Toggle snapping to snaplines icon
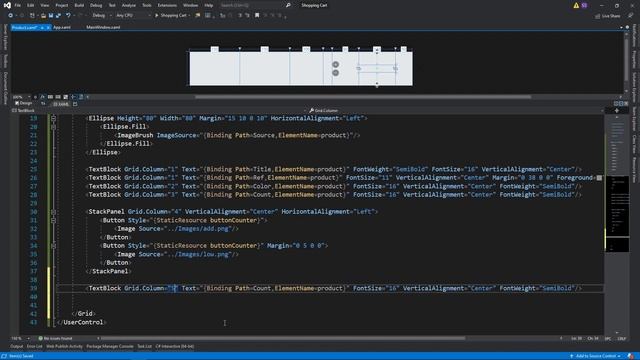 pyautogui.click(x=73, y=97)
